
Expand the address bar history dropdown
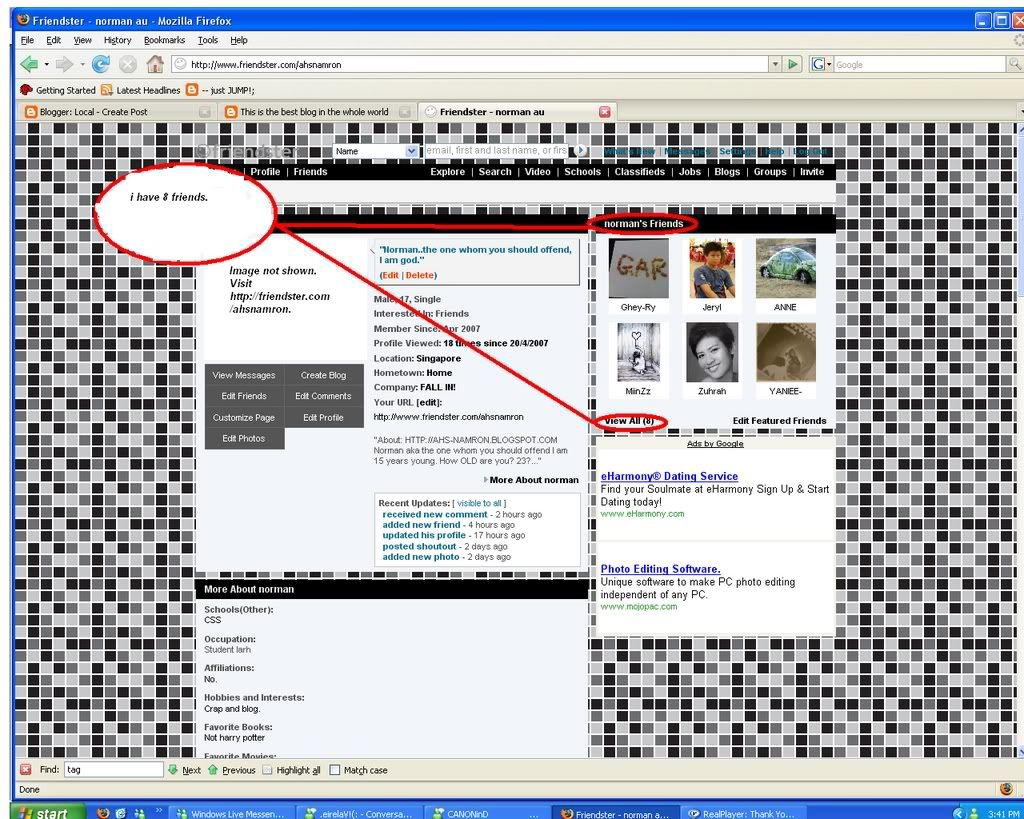(x=775, y=64)
